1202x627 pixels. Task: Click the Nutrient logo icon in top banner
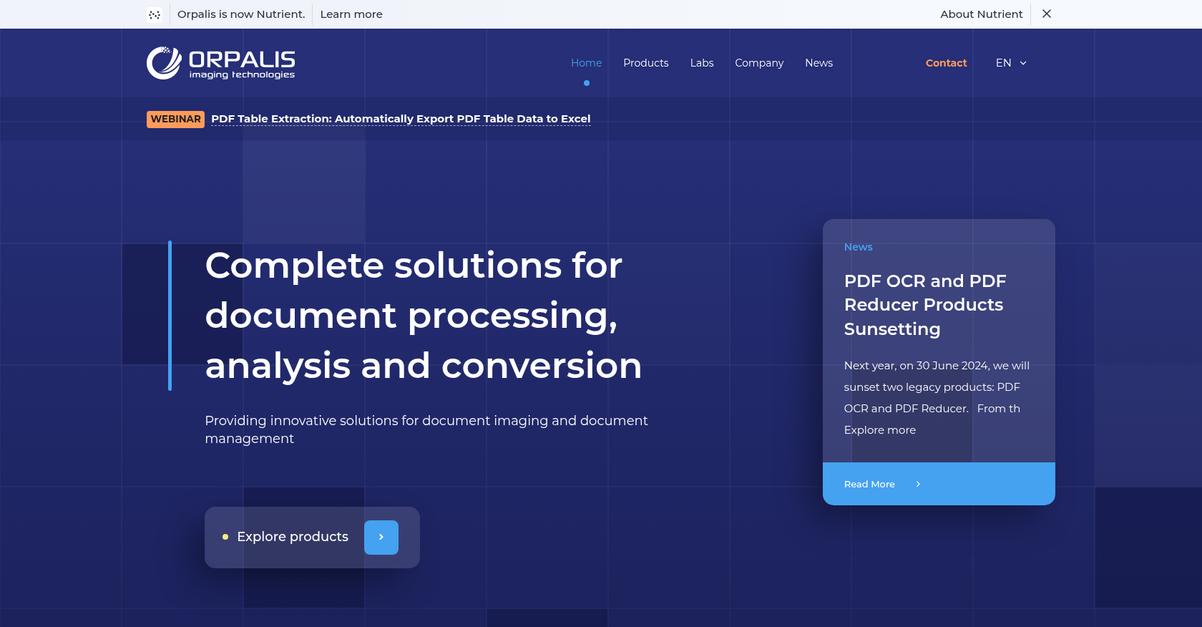point(154,14)
